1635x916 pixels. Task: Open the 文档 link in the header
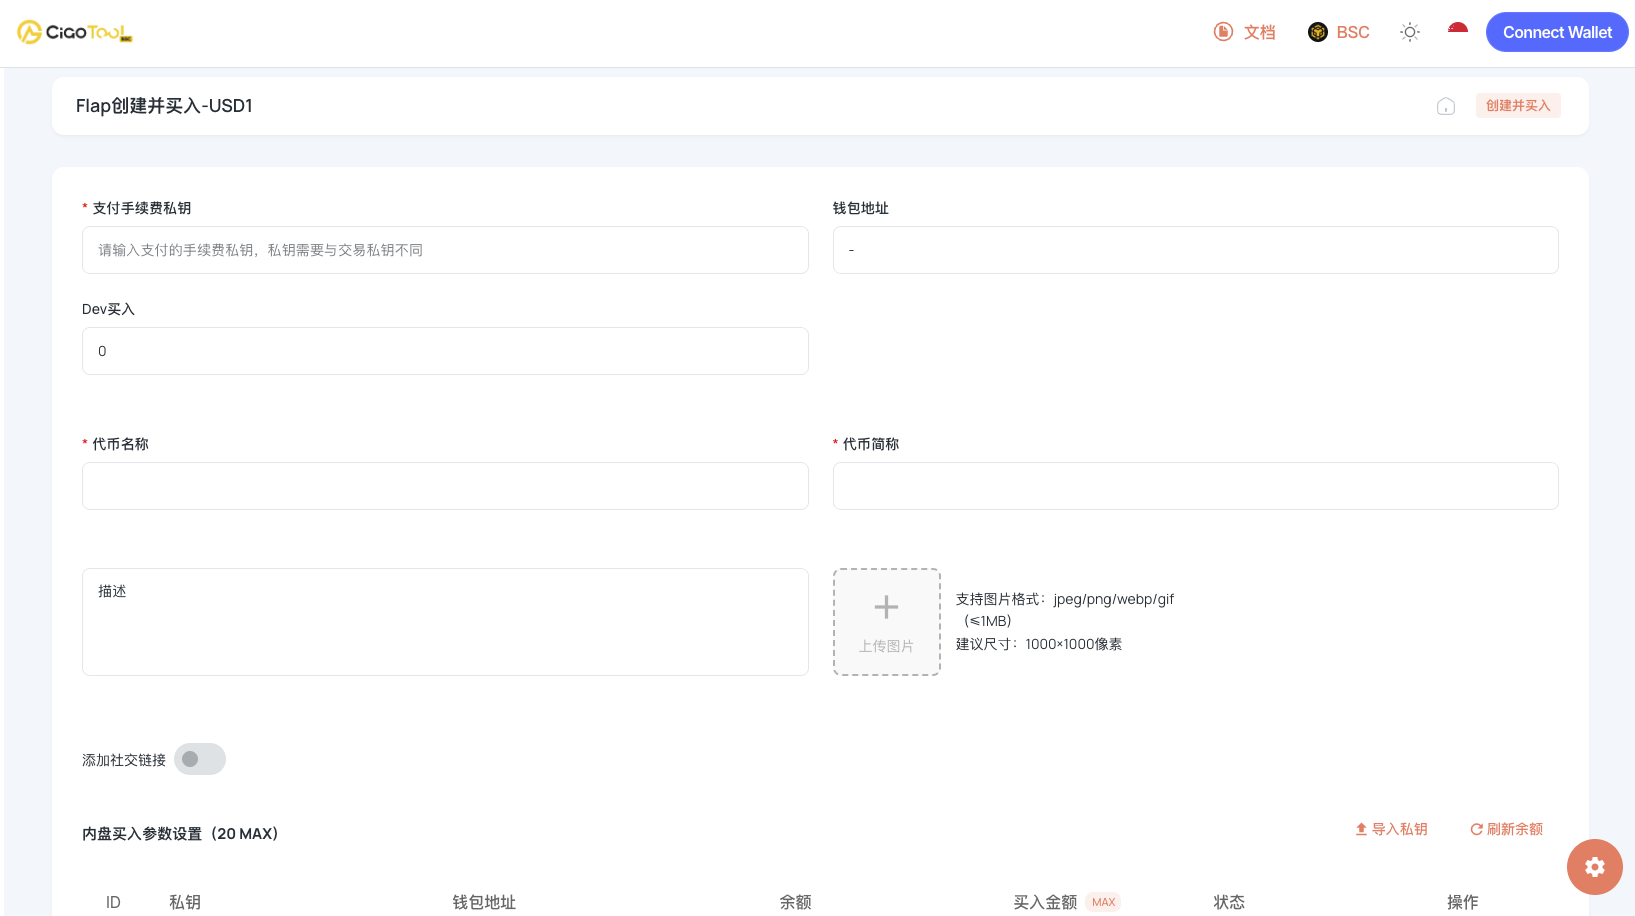1256,31
